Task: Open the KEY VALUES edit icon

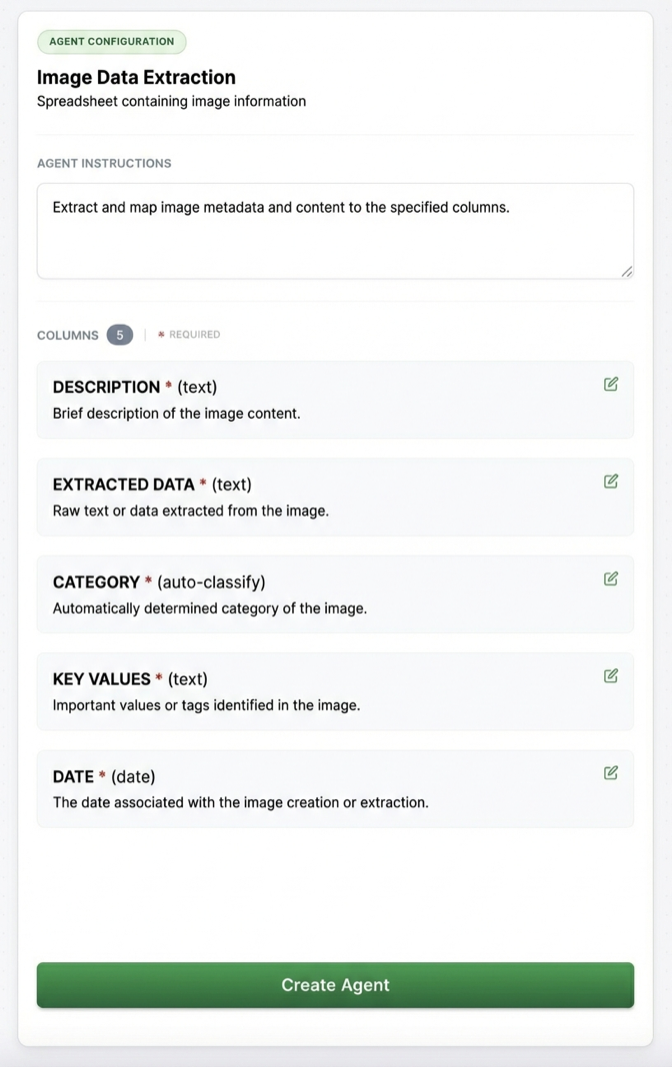Action: point(611,675)
